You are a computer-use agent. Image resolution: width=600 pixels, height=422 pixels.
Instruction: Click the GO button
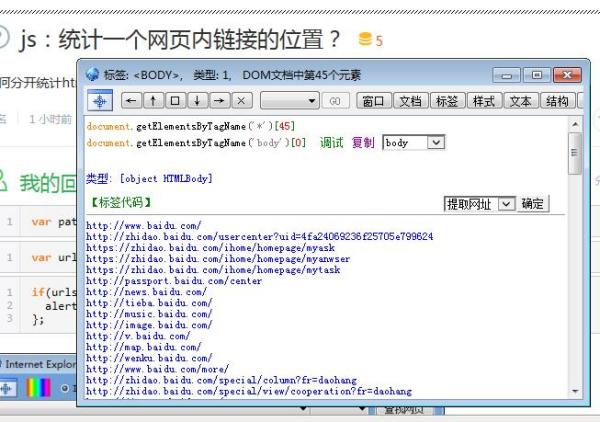pyautogui.click(x=335, y=101)
